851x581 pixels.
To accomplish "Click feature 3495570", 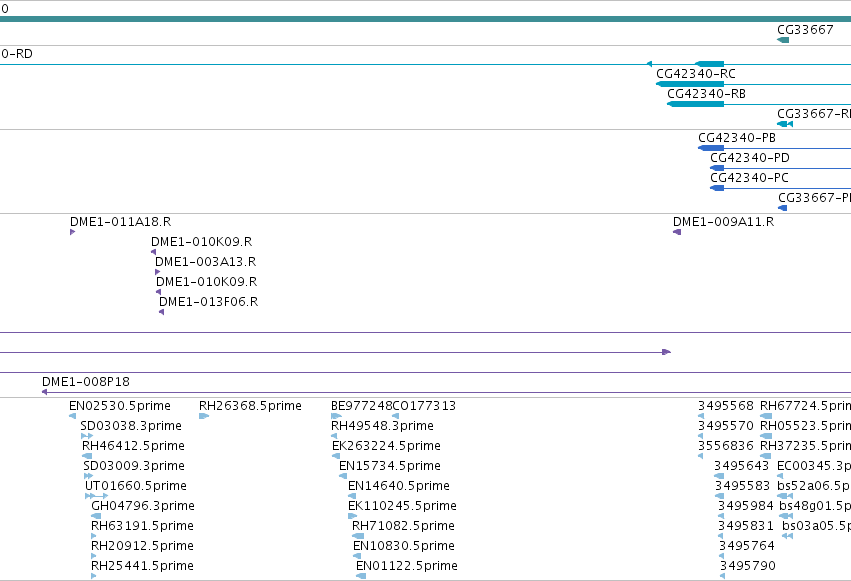I will click(726, 426).
